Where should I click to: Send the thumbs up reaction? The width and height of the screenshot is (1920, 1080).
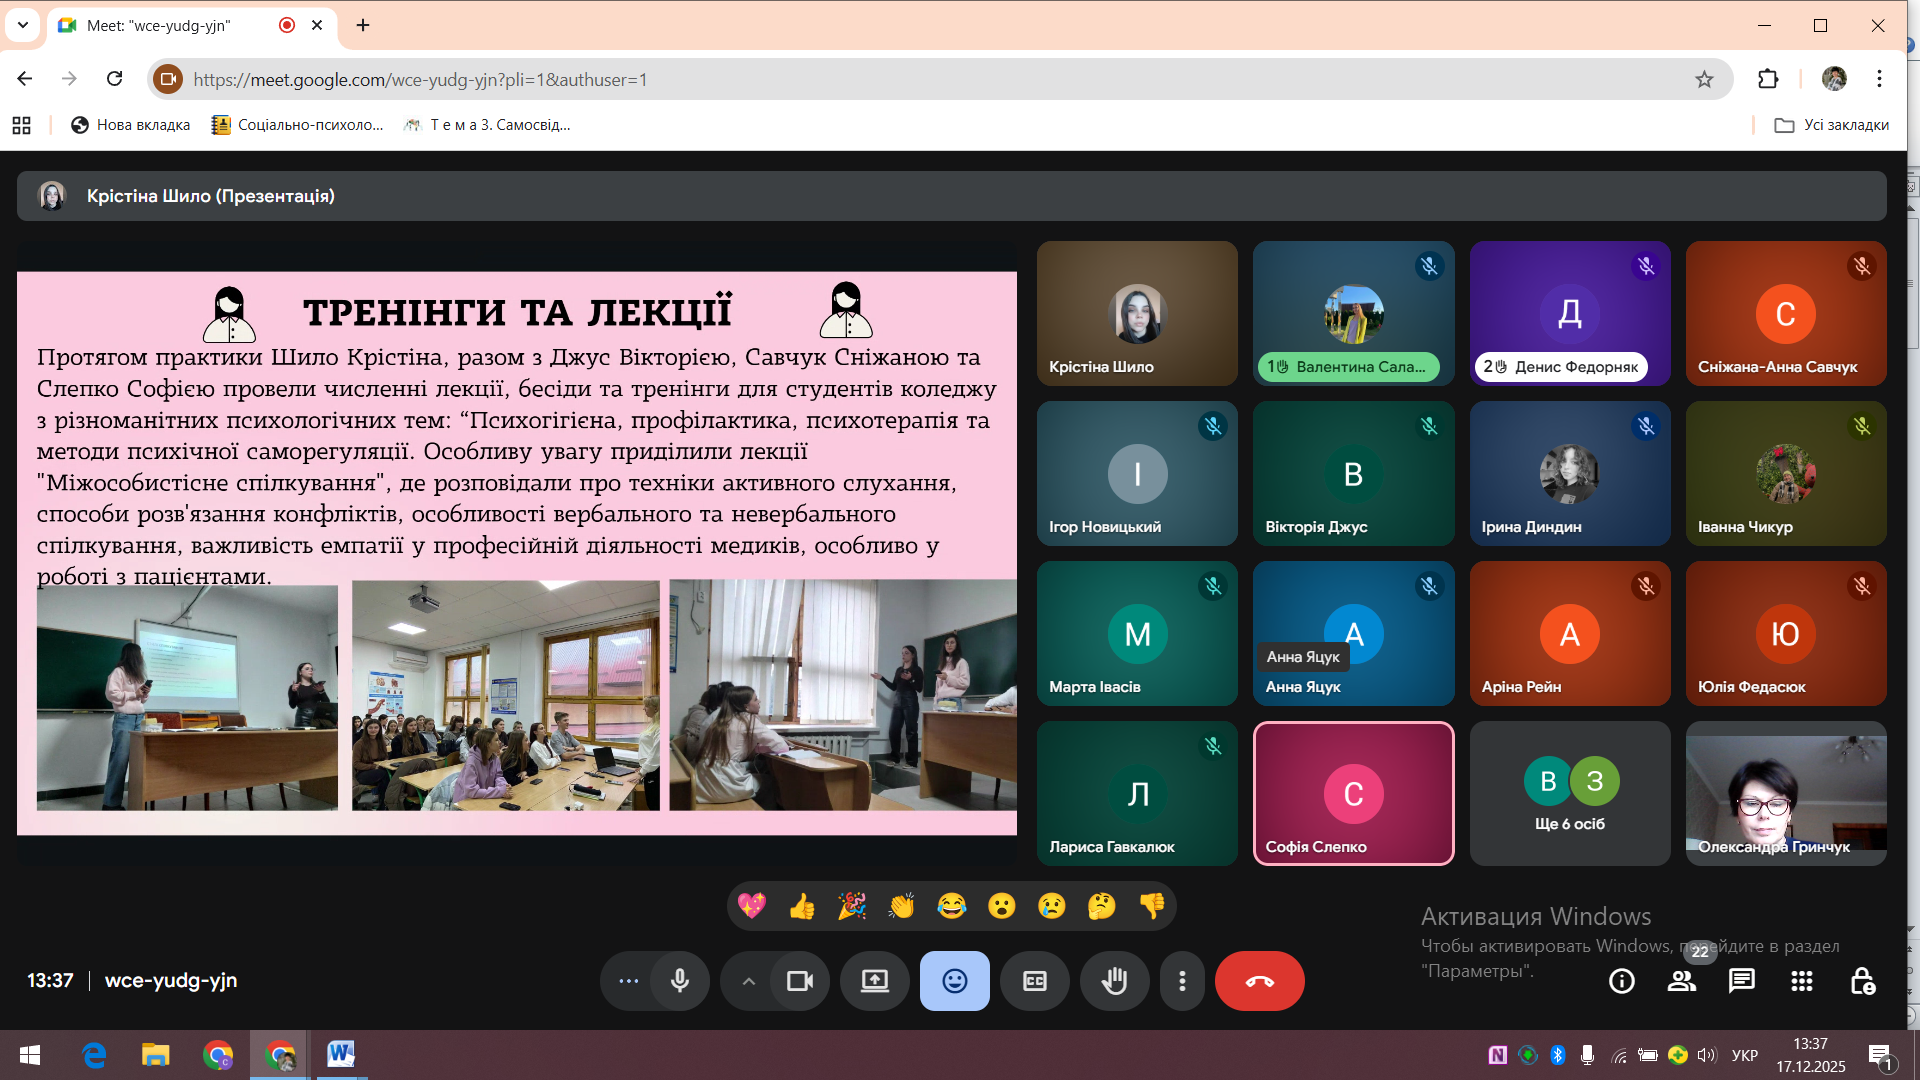pos(802,906)
